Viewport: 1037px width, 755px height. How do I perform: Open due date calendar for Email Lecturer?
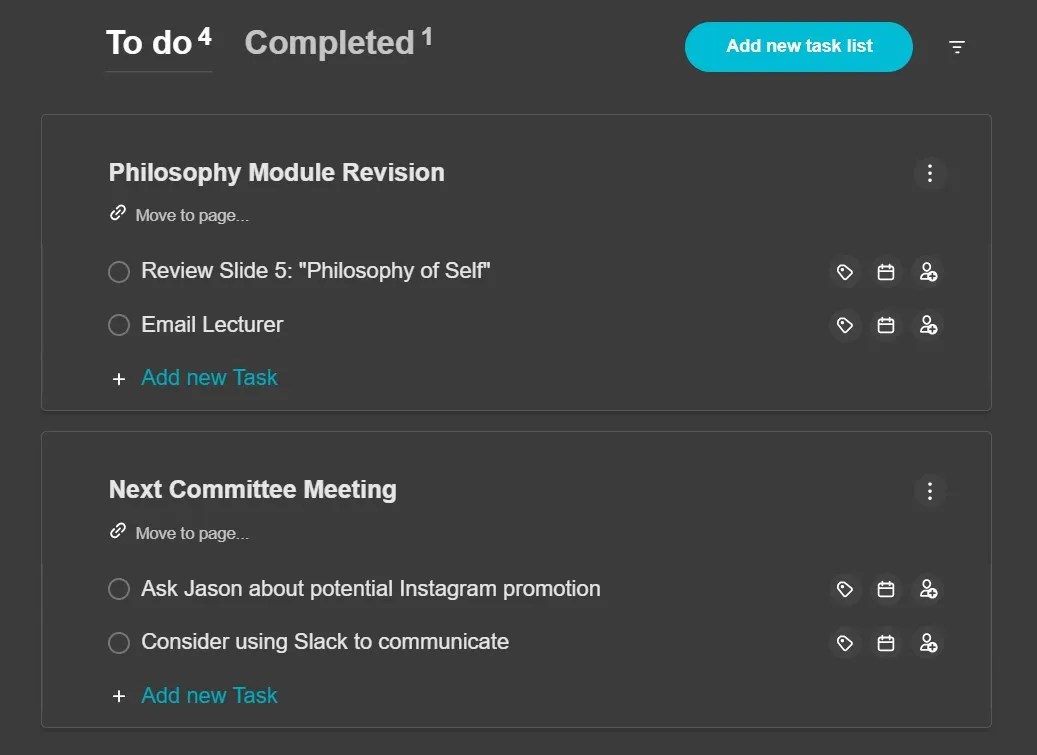click(x=886, y=325)
